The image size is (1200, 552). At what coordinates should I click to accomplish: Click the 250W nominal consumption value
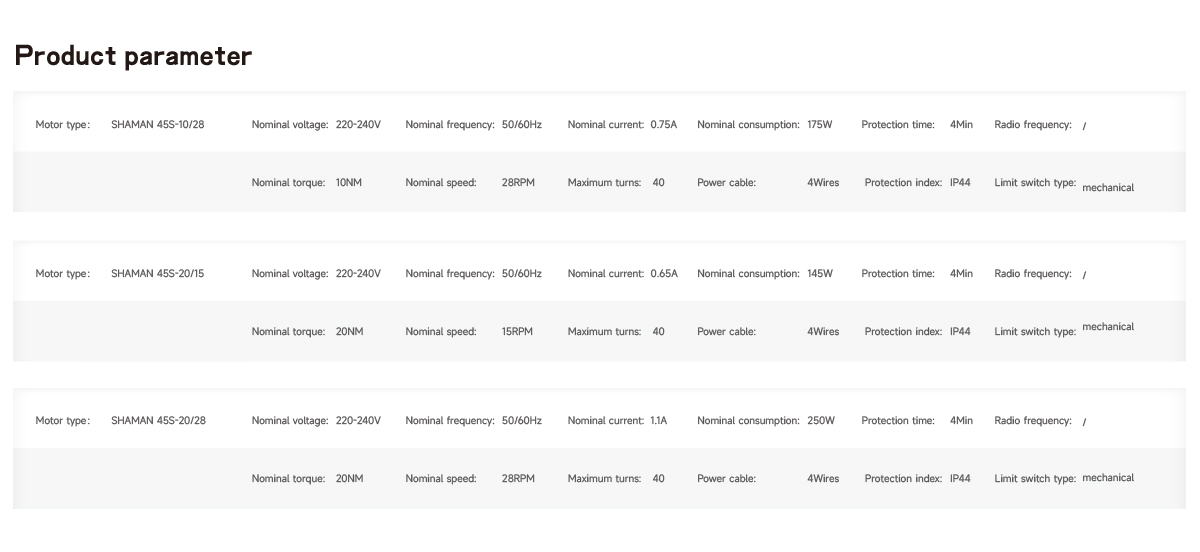click(821, 421)
